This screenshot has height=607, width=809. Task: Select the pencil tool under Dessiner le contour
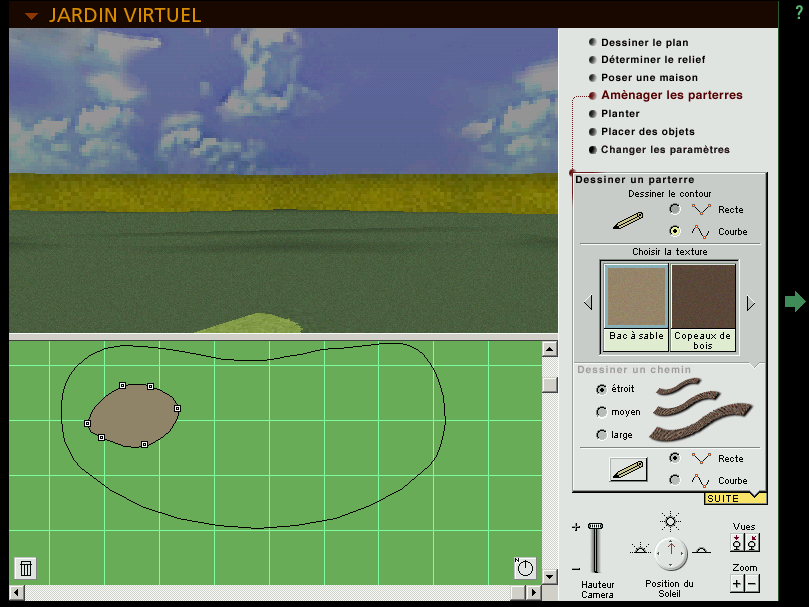(628, 221)
